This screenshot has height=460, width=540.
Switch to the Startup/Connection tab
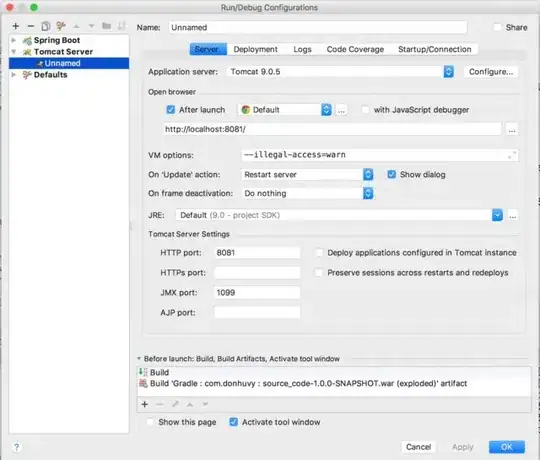(435, 49)
